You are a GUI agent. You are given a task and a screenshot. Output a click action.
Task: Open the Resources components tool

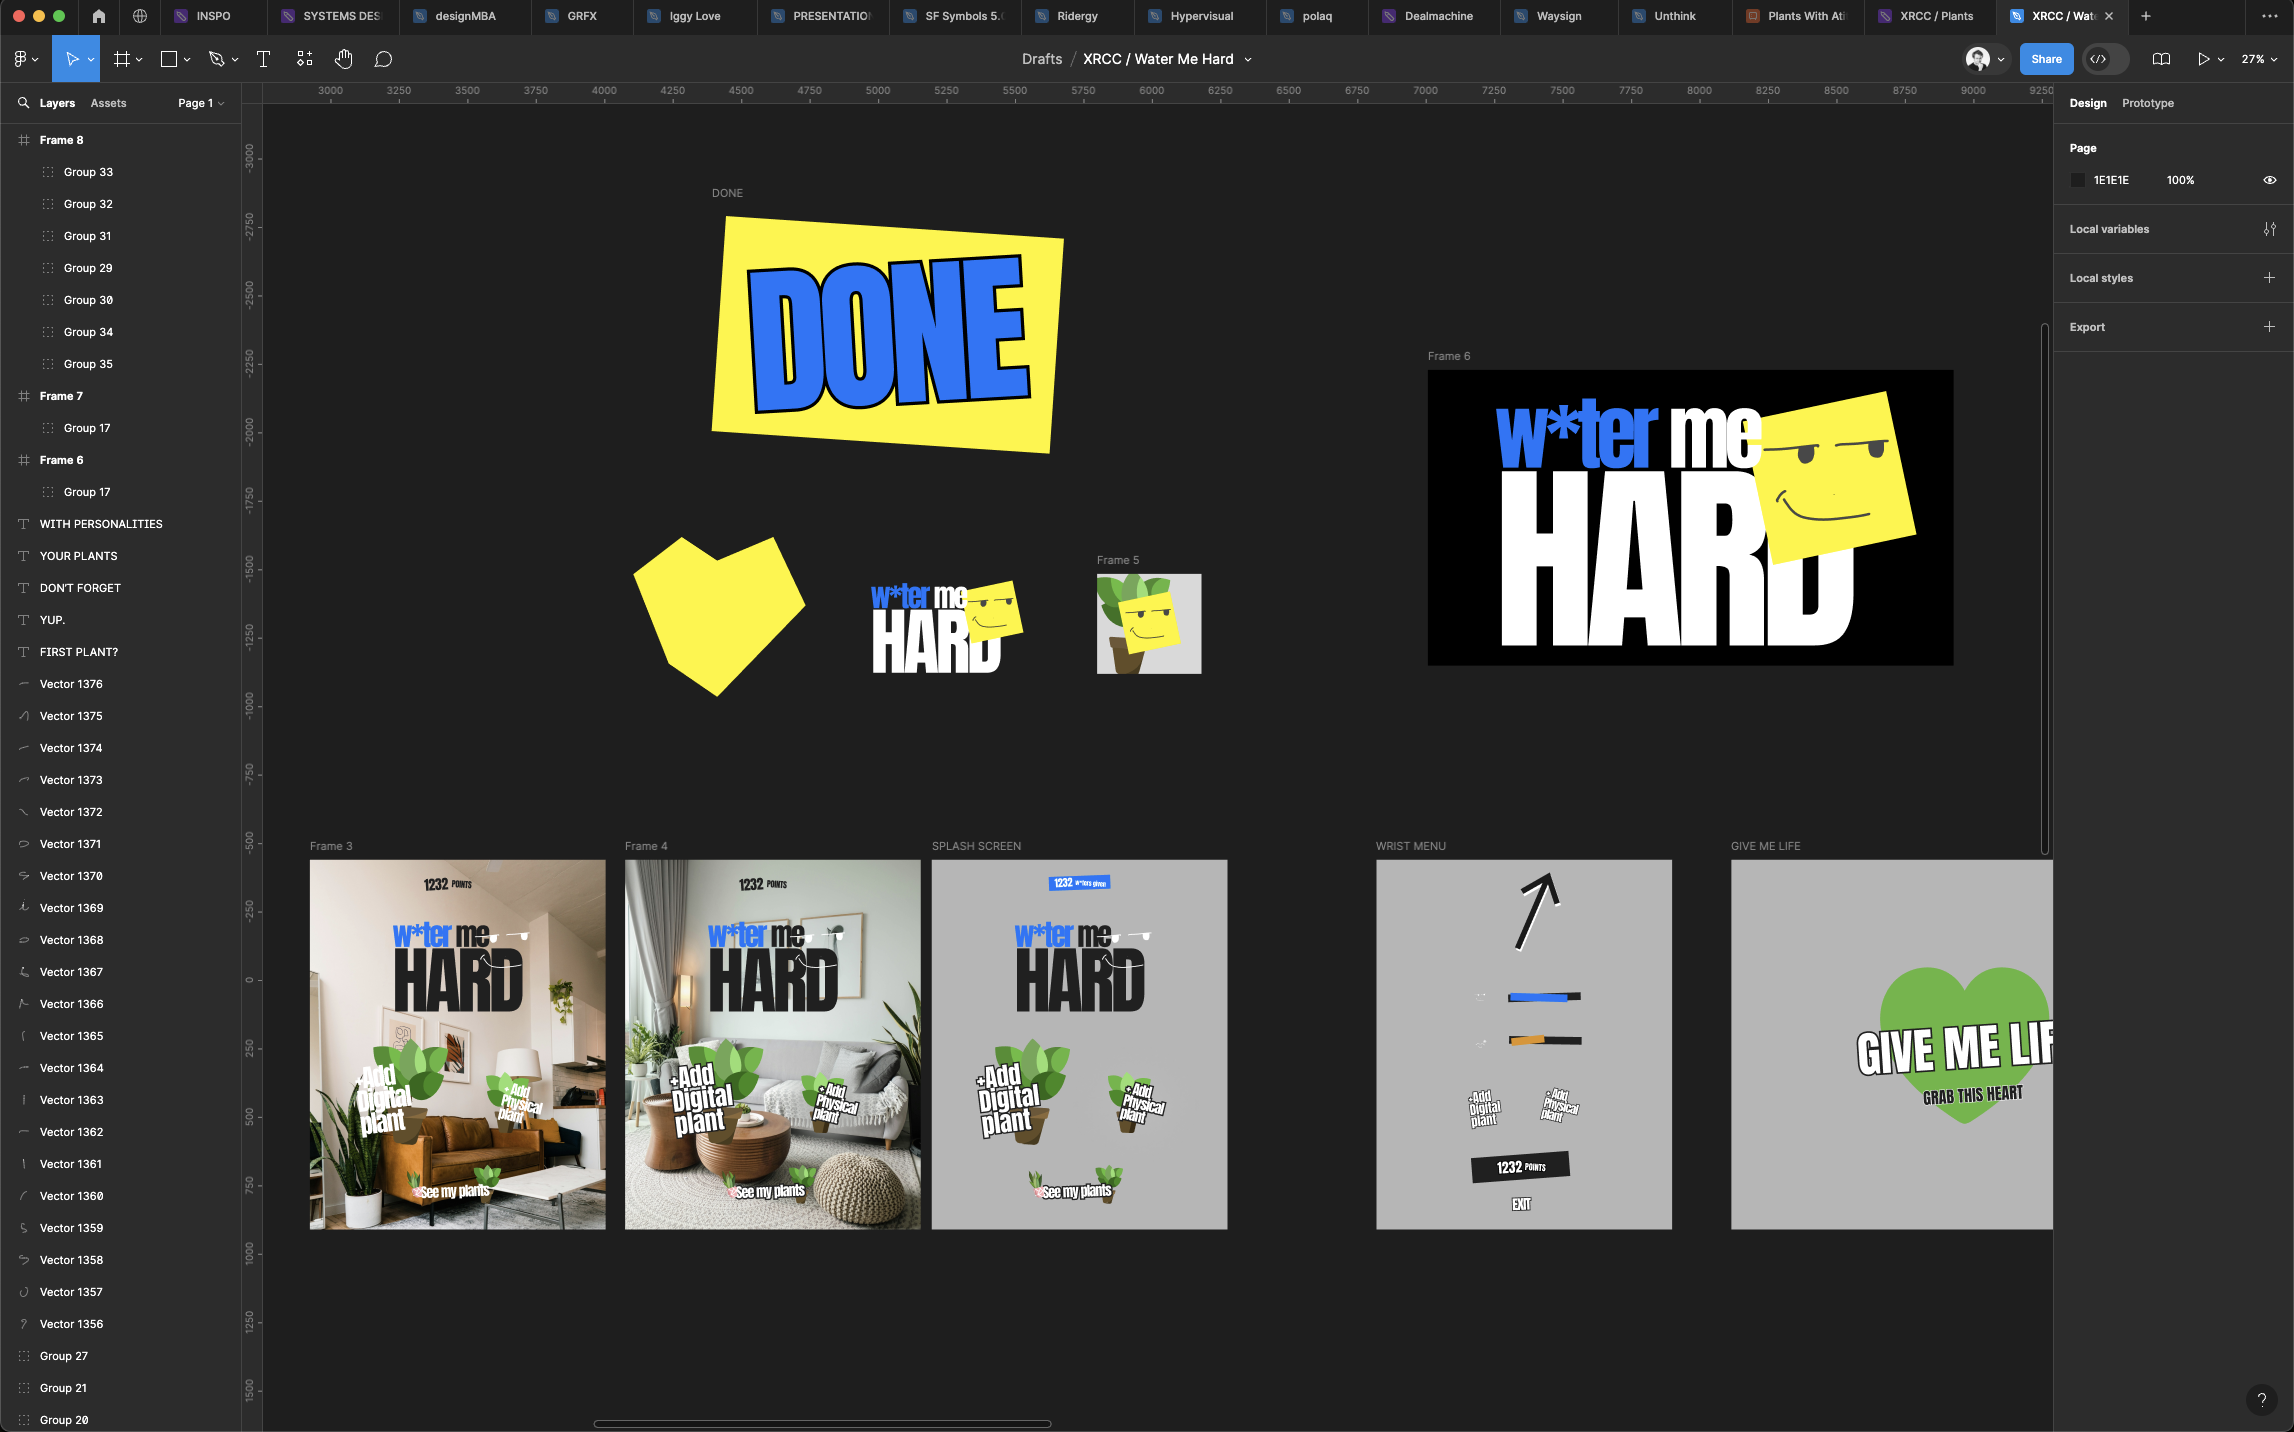(x=304, y=59)
